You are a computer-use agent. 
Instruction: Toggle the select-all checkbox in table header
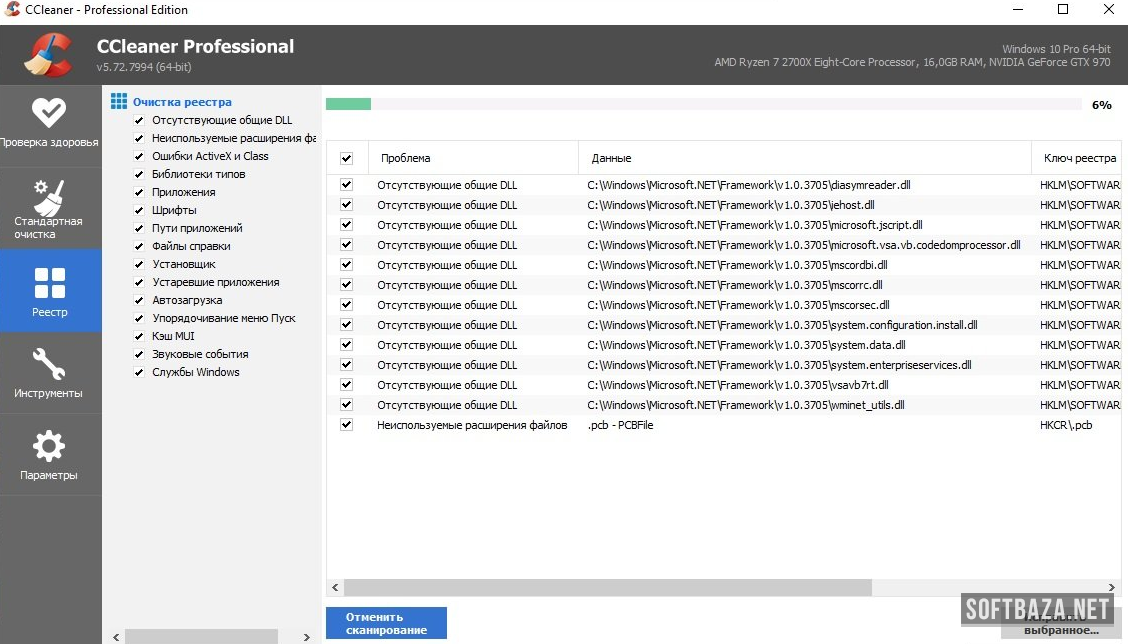(346, 158)
